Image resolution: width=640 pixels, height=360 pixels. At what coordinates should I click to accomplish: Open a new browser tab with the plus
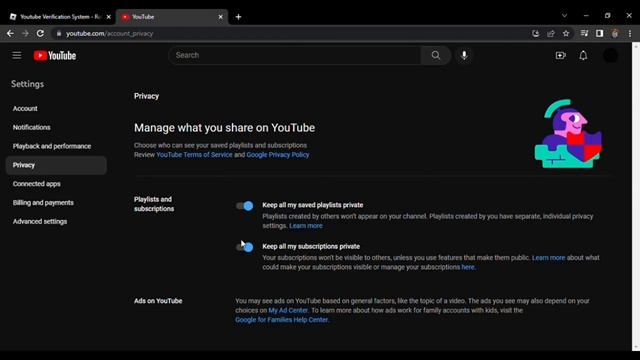(x=238, y=17)
